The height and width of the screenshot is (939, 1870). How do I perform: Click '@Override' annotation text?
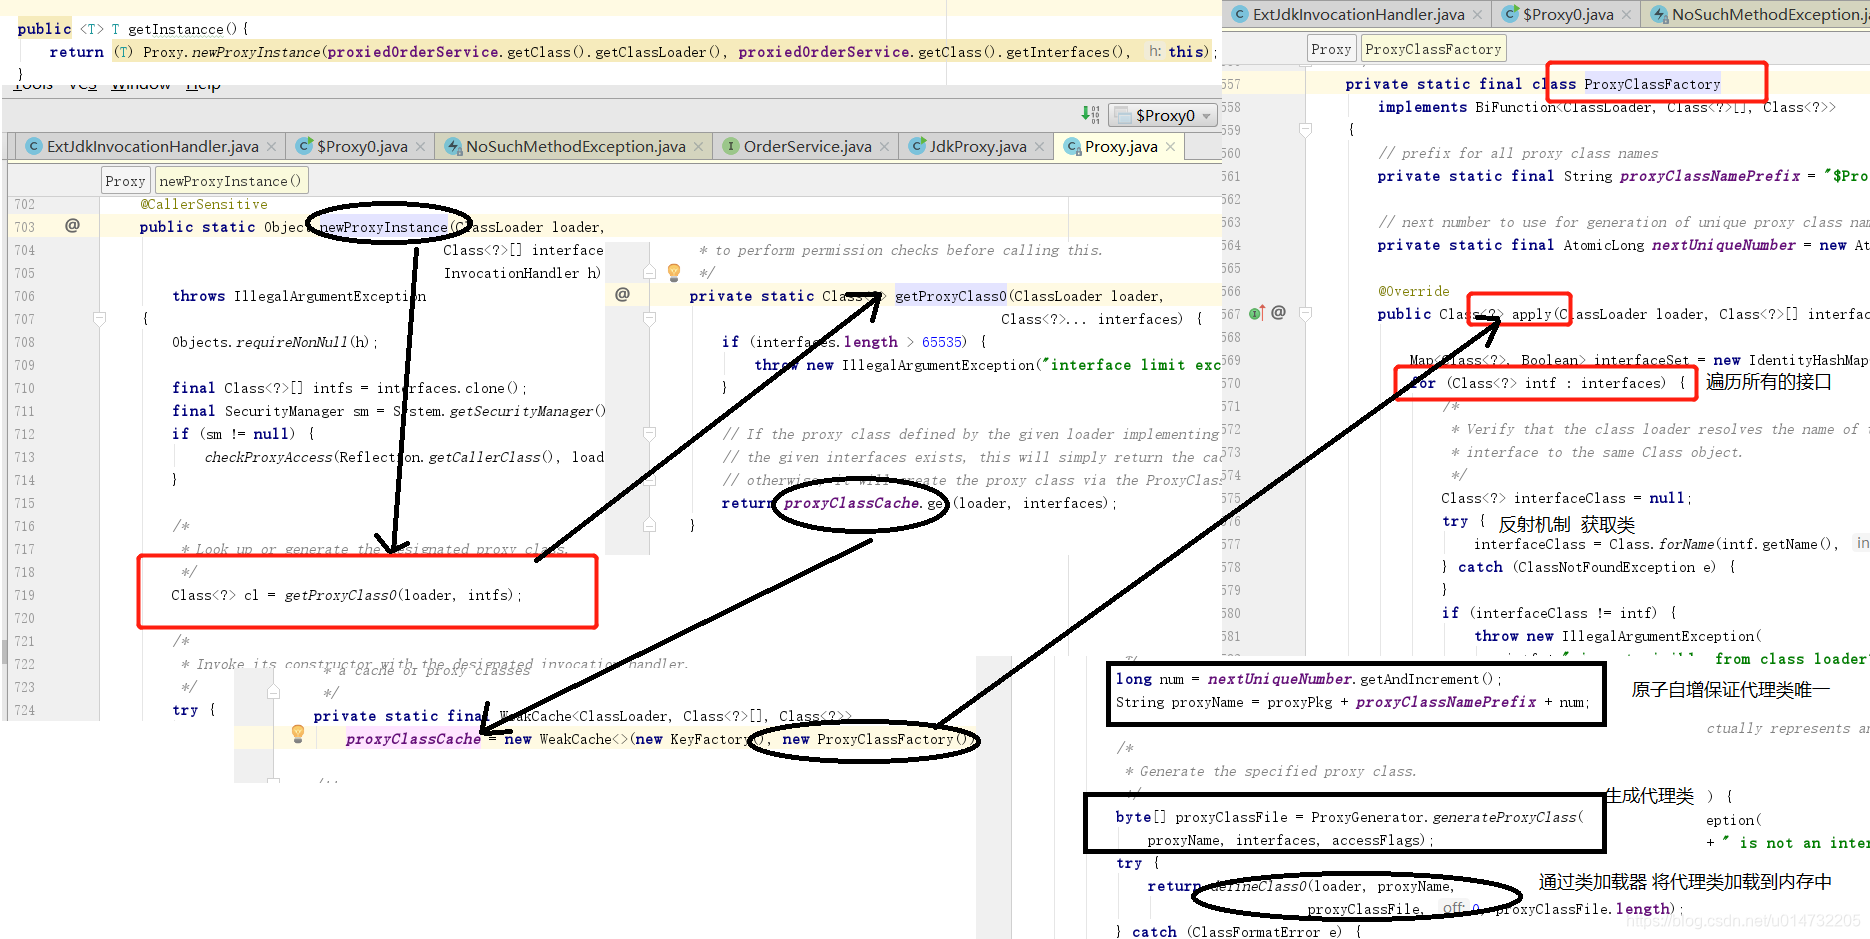tap(1413, 291)
